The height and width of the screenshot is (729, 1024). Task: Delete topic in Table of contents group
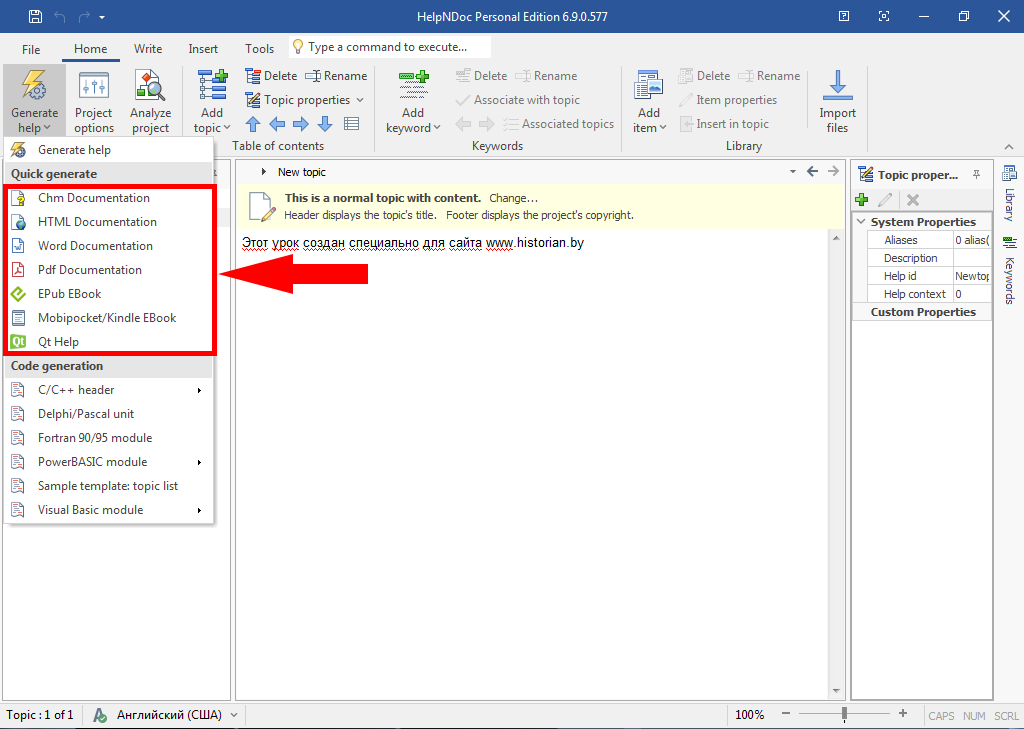click(271, 76)
